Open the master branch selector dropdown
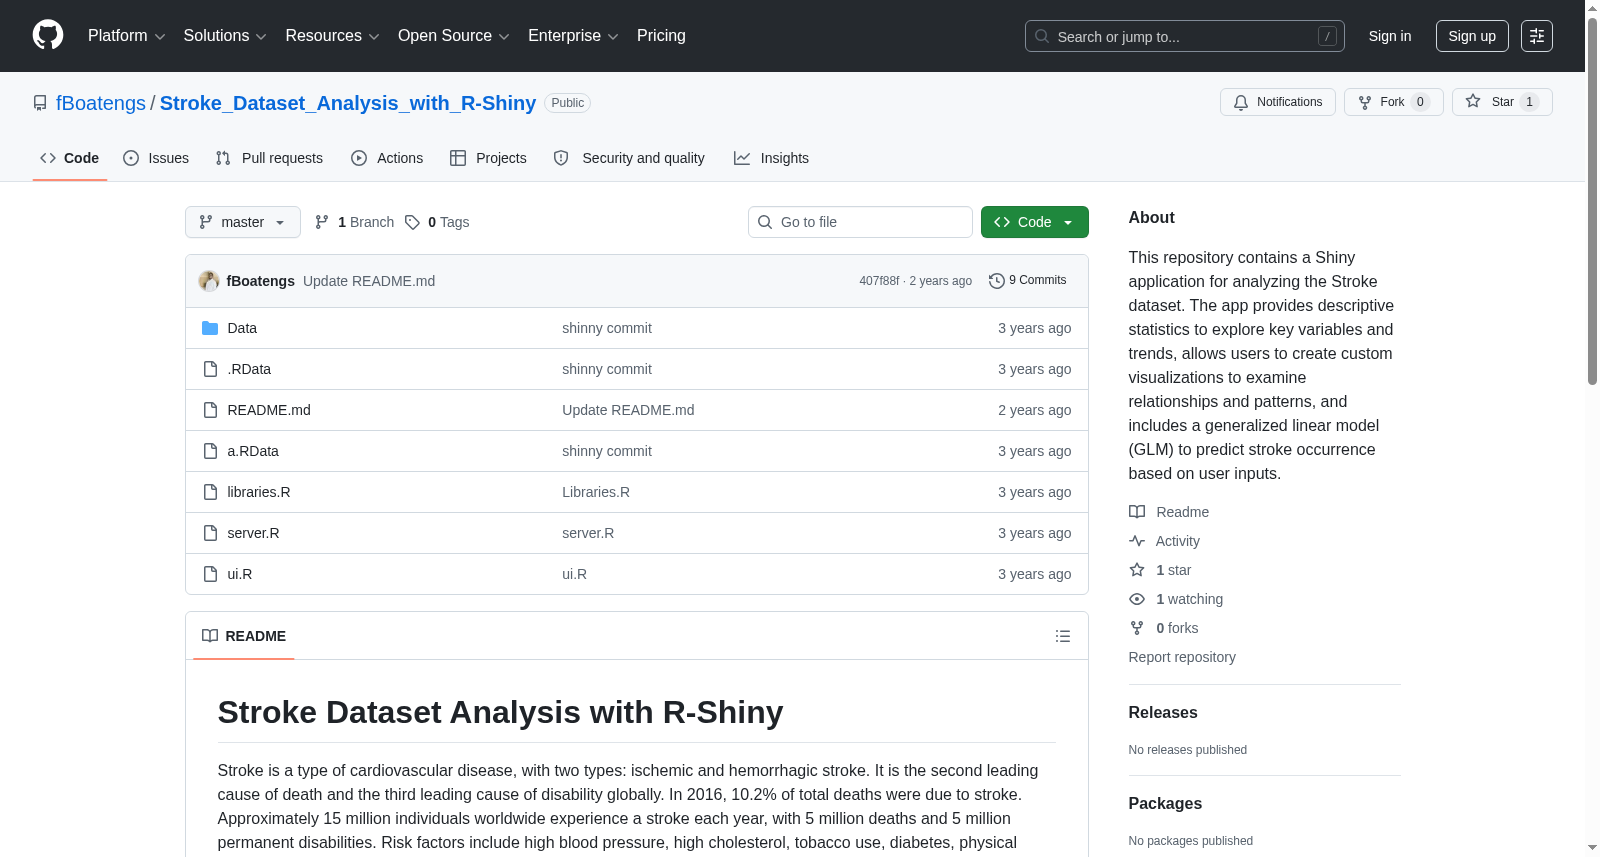This screenshot has height=857, width=1600. [243, 222]
